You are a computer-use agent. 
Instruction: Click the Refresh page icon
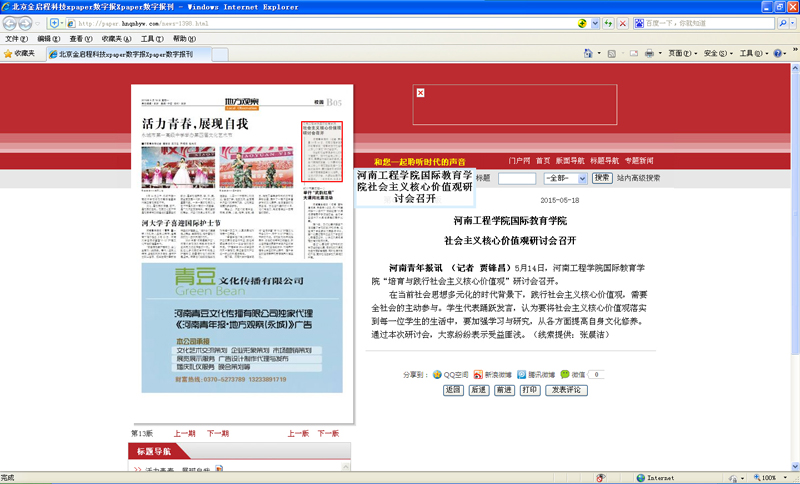(608, 23)
